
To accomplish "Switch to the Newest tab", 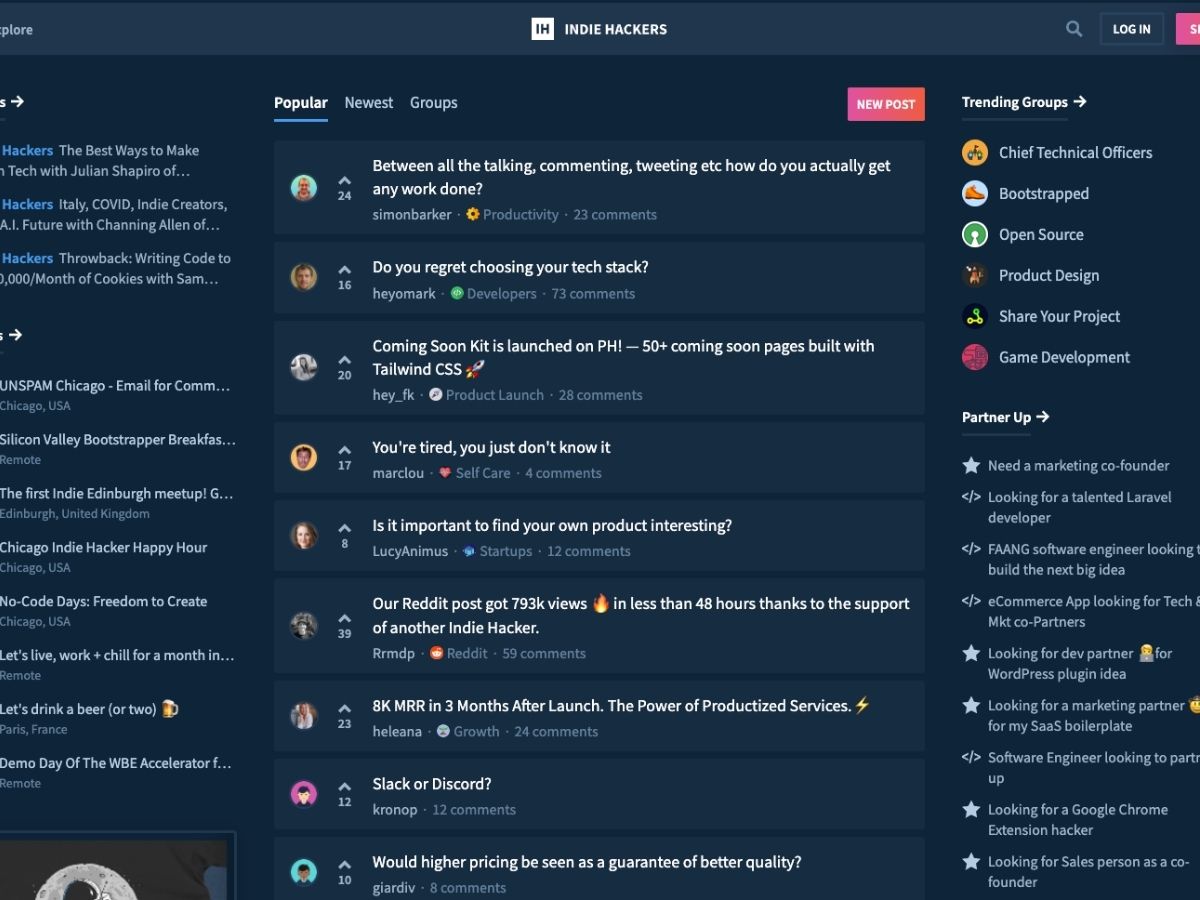I will point(369,103).
